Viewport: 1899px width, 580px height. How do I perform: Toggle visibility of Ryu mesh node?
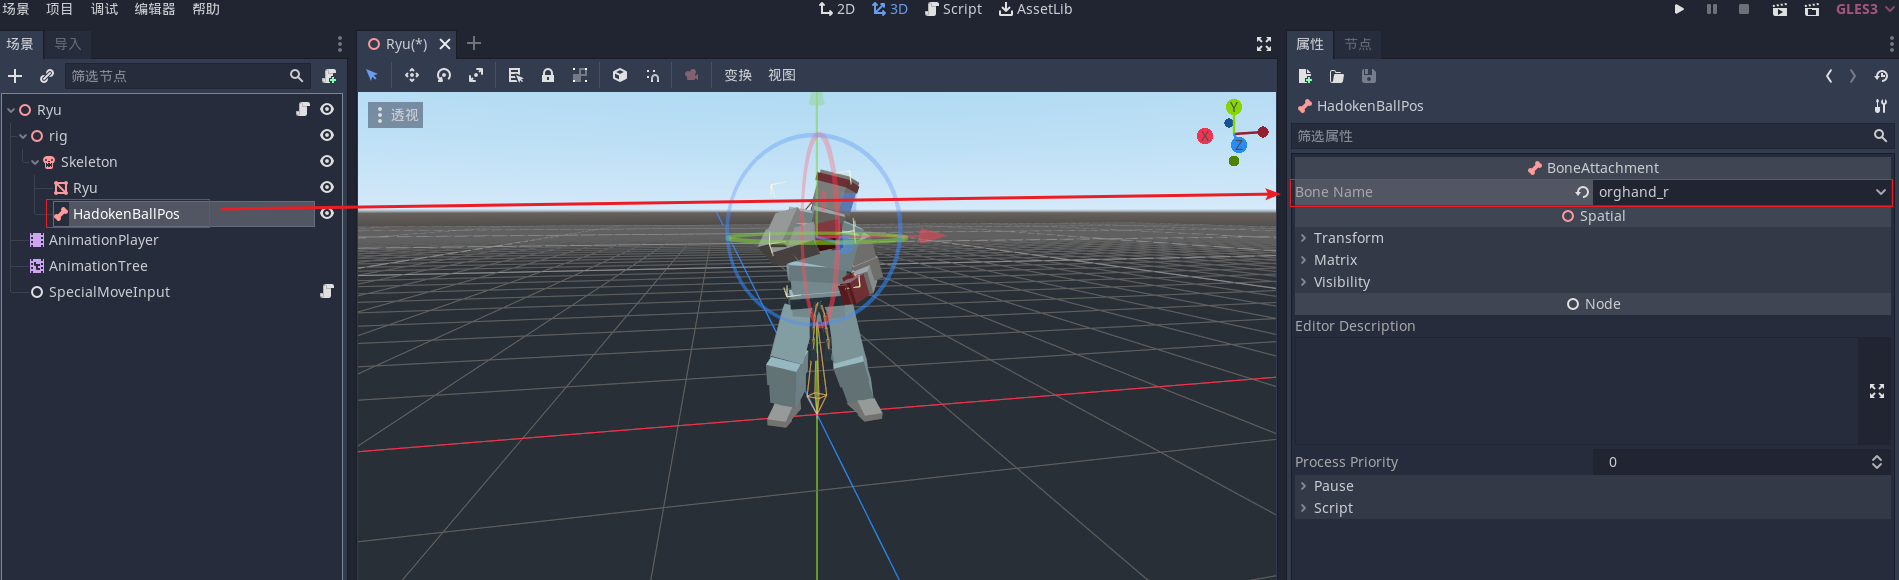point(327,187)
